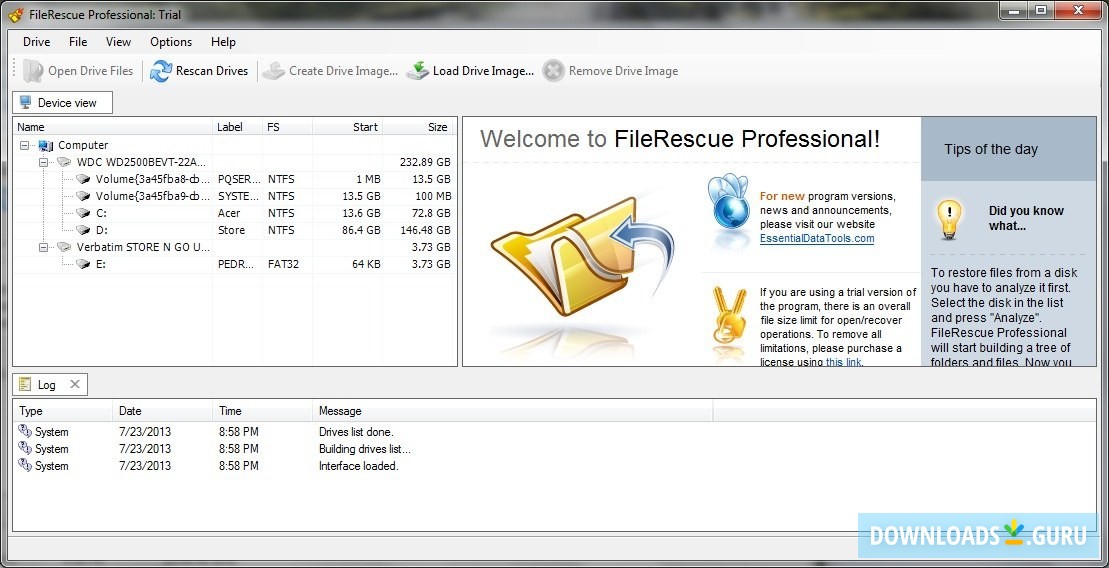Click the Log tab notepad icon
Screen dimensions: 1109x568
25,384
